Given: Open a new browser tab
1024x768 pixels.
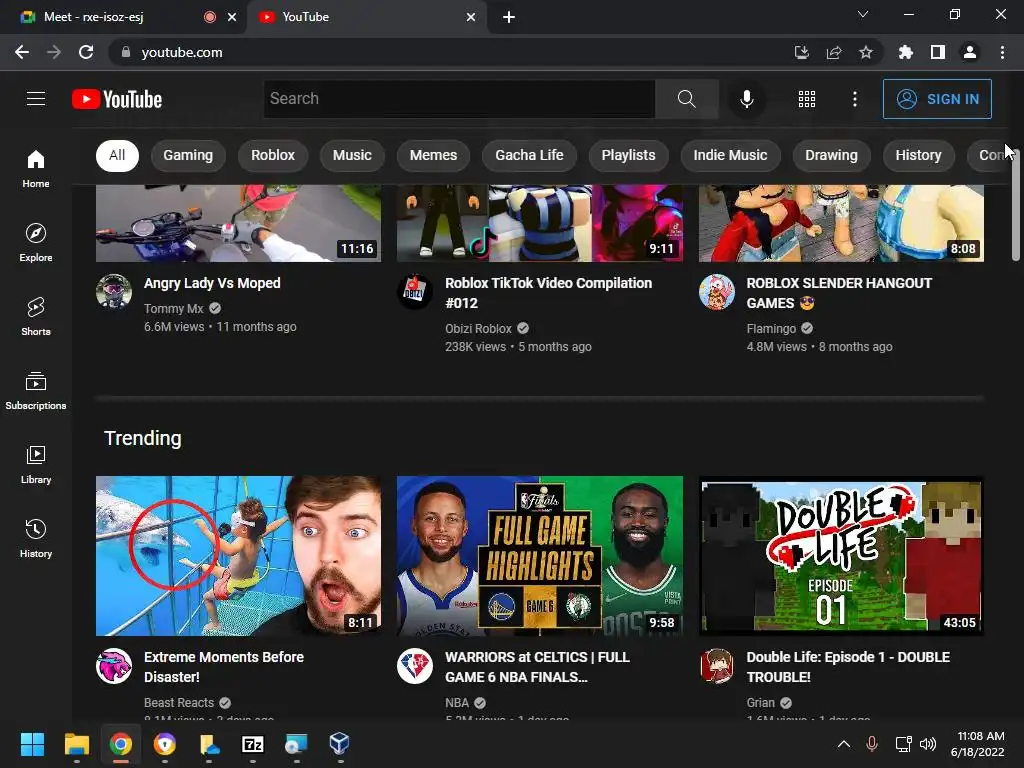Looking at the screenshot, I should 509,17.
